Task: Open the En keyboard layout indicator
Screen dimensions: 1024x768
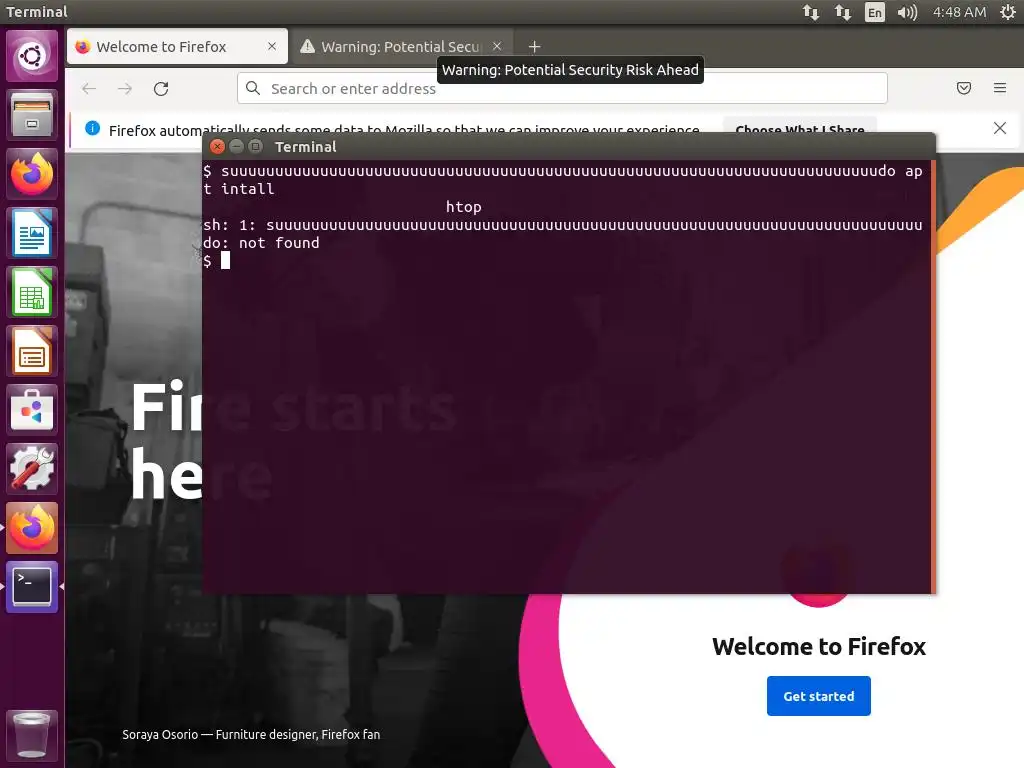Action: 874,12
